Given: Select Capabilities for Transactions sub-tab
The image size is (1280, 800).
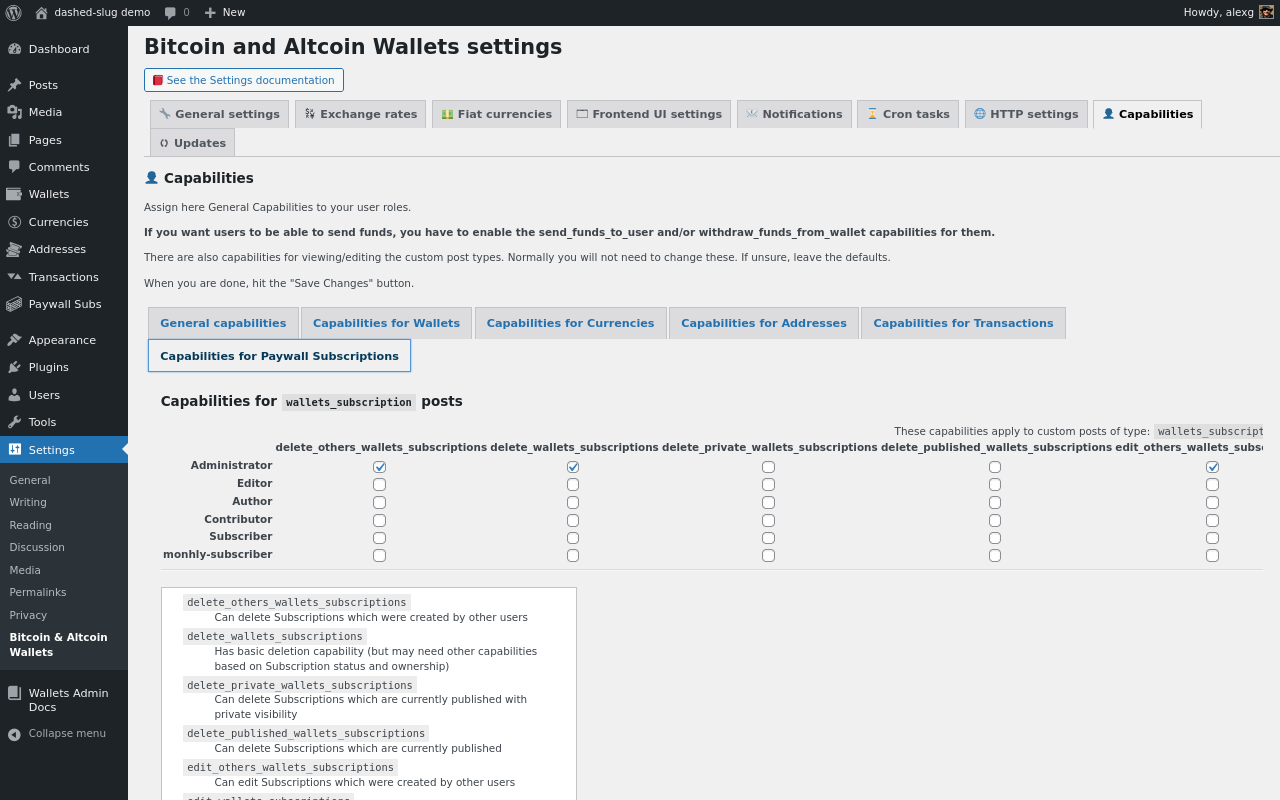Looking at the screenshot, I should pyautogui.click(x=963, y=323).
